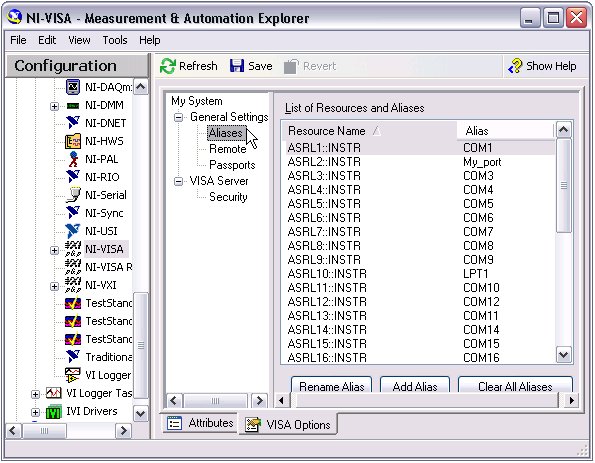Click the aliases list vertical scrollbar thumb
The height and width of the screenshot is (463, 595).
[x=564, y=186]
